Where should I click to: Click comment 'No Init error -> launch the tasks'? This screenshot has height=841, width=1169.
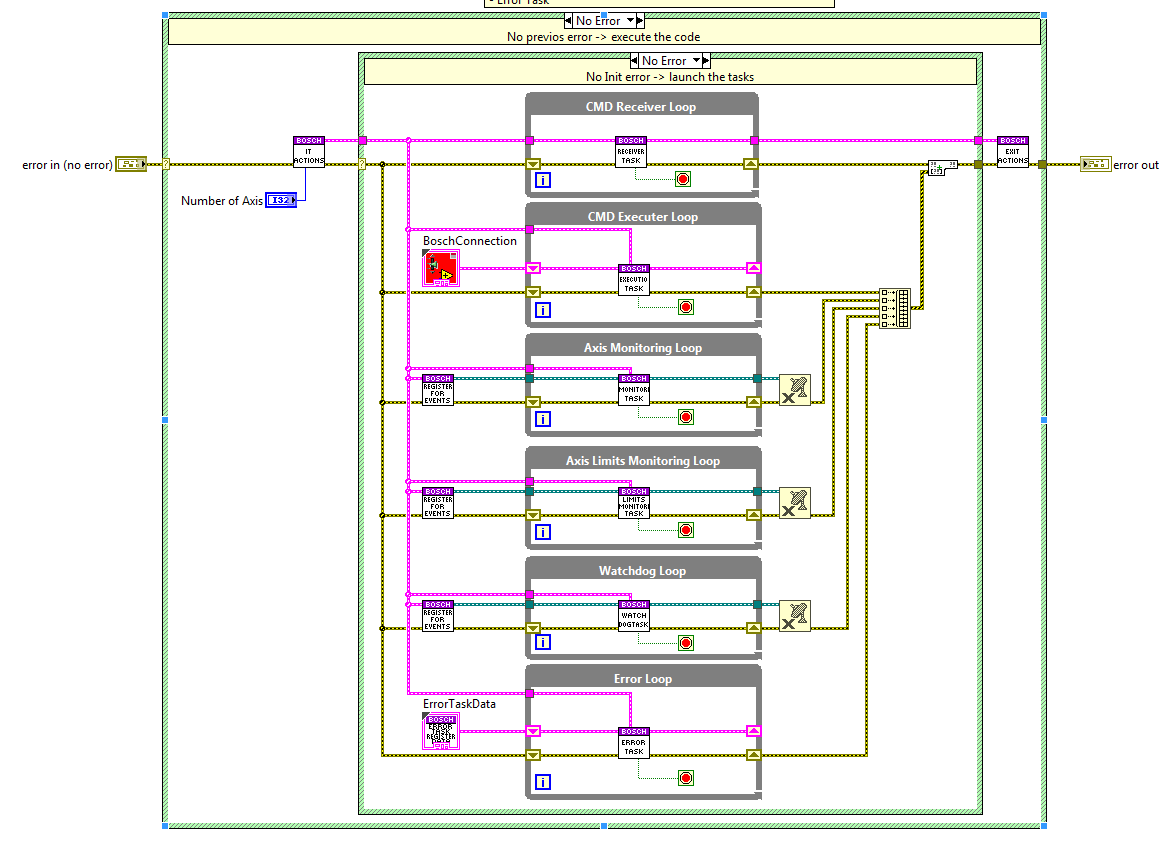[669, 77]
